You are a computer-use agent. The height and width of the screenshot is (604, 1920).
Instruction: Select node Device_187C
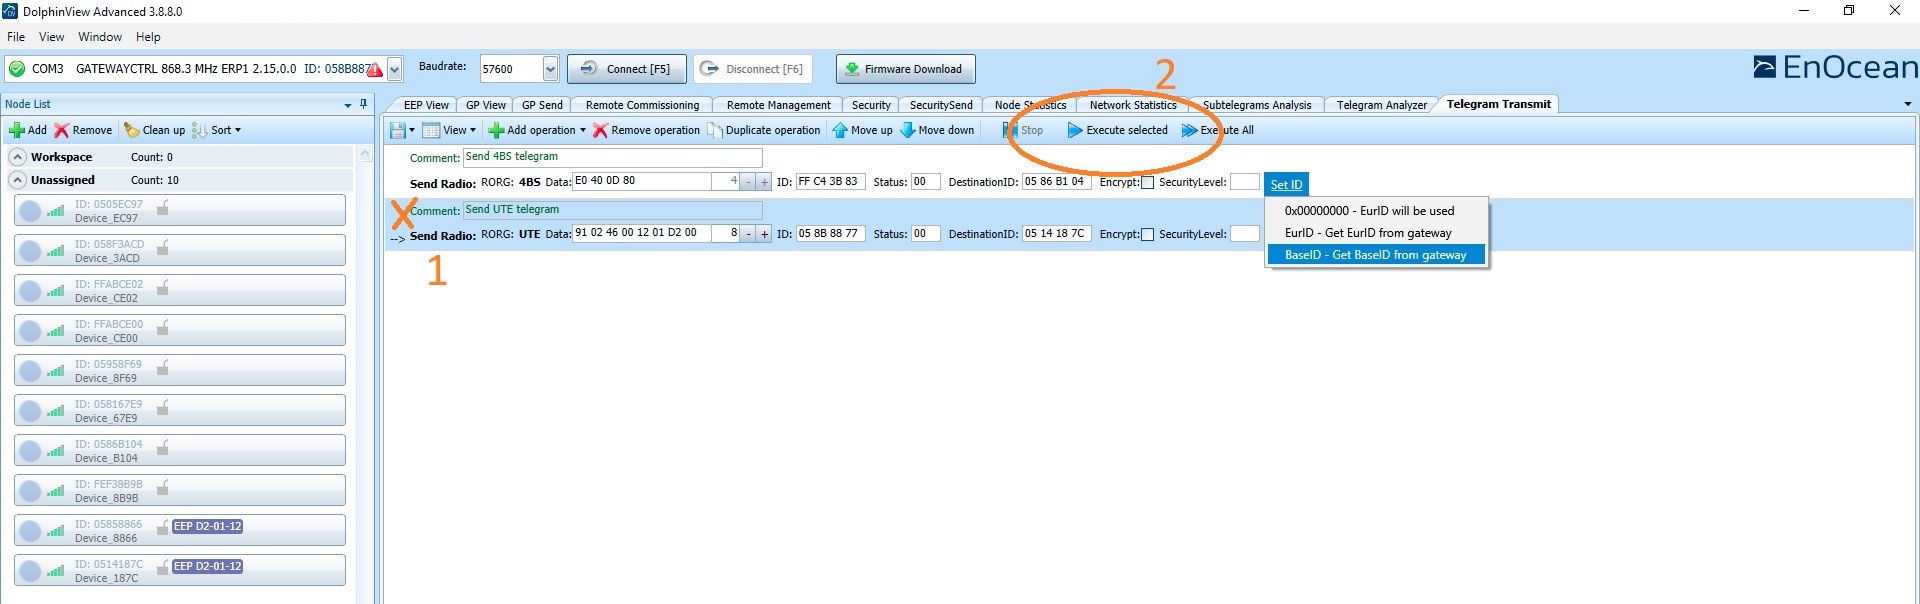click(x=180, y=570)
